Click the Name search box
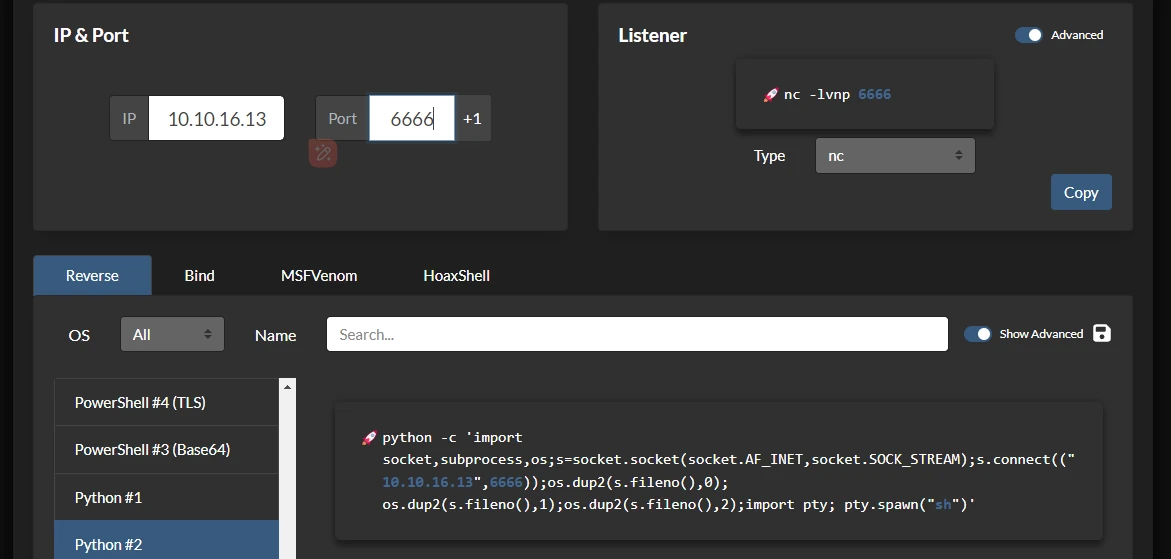This screenshot has width=1171, height=559. point(637,334)
